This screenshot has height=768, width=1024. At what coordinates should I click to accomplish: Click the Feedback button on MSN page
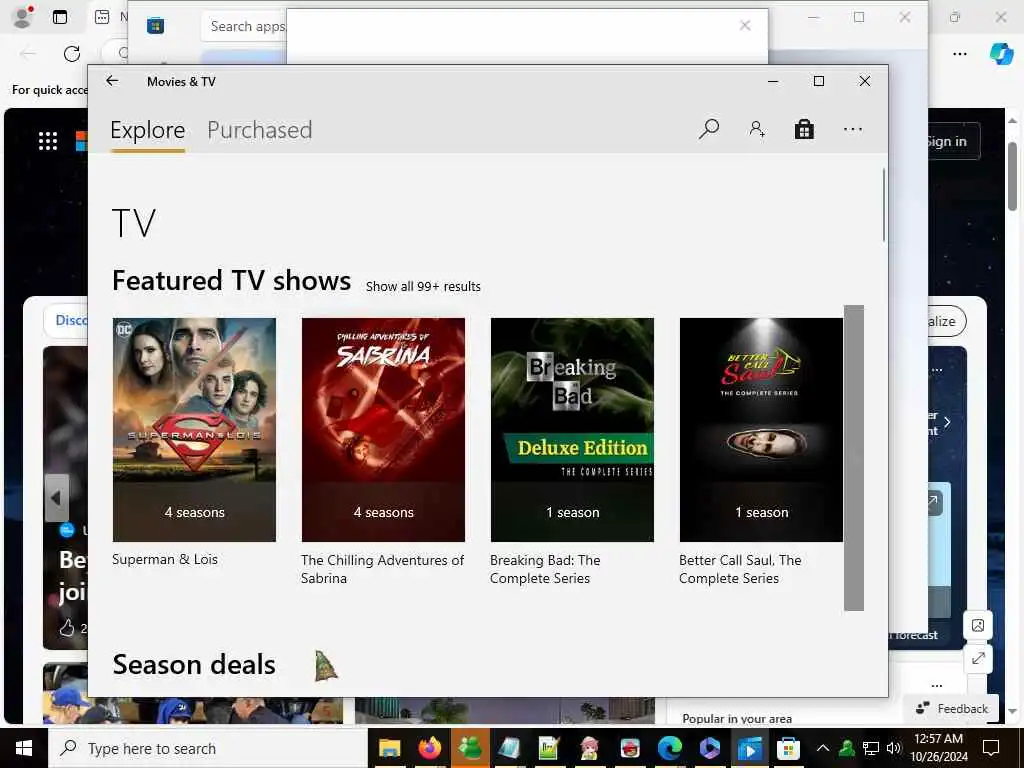(952, 709)
